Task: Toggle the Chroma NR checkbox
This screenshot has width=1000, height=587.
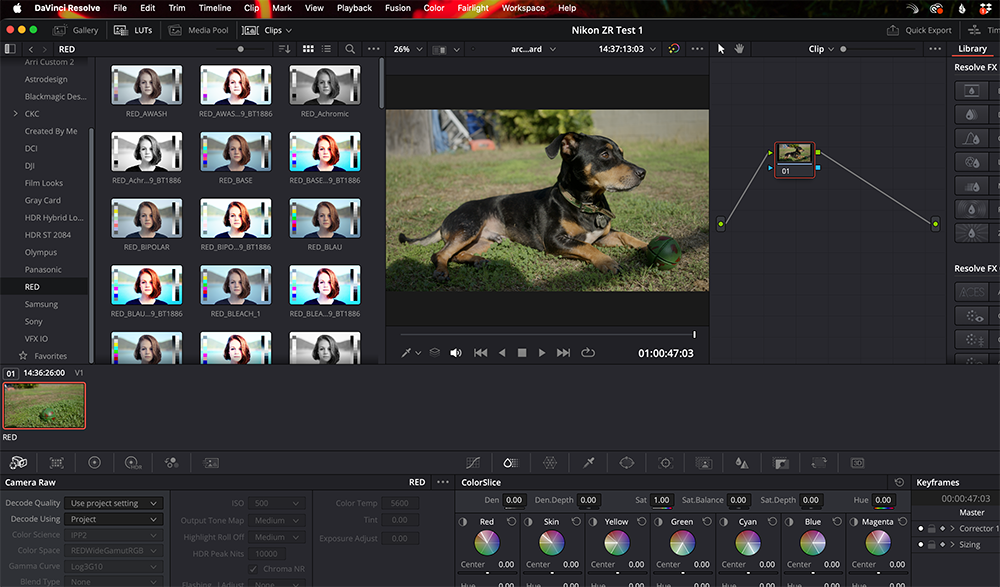Action: point(253,569)
